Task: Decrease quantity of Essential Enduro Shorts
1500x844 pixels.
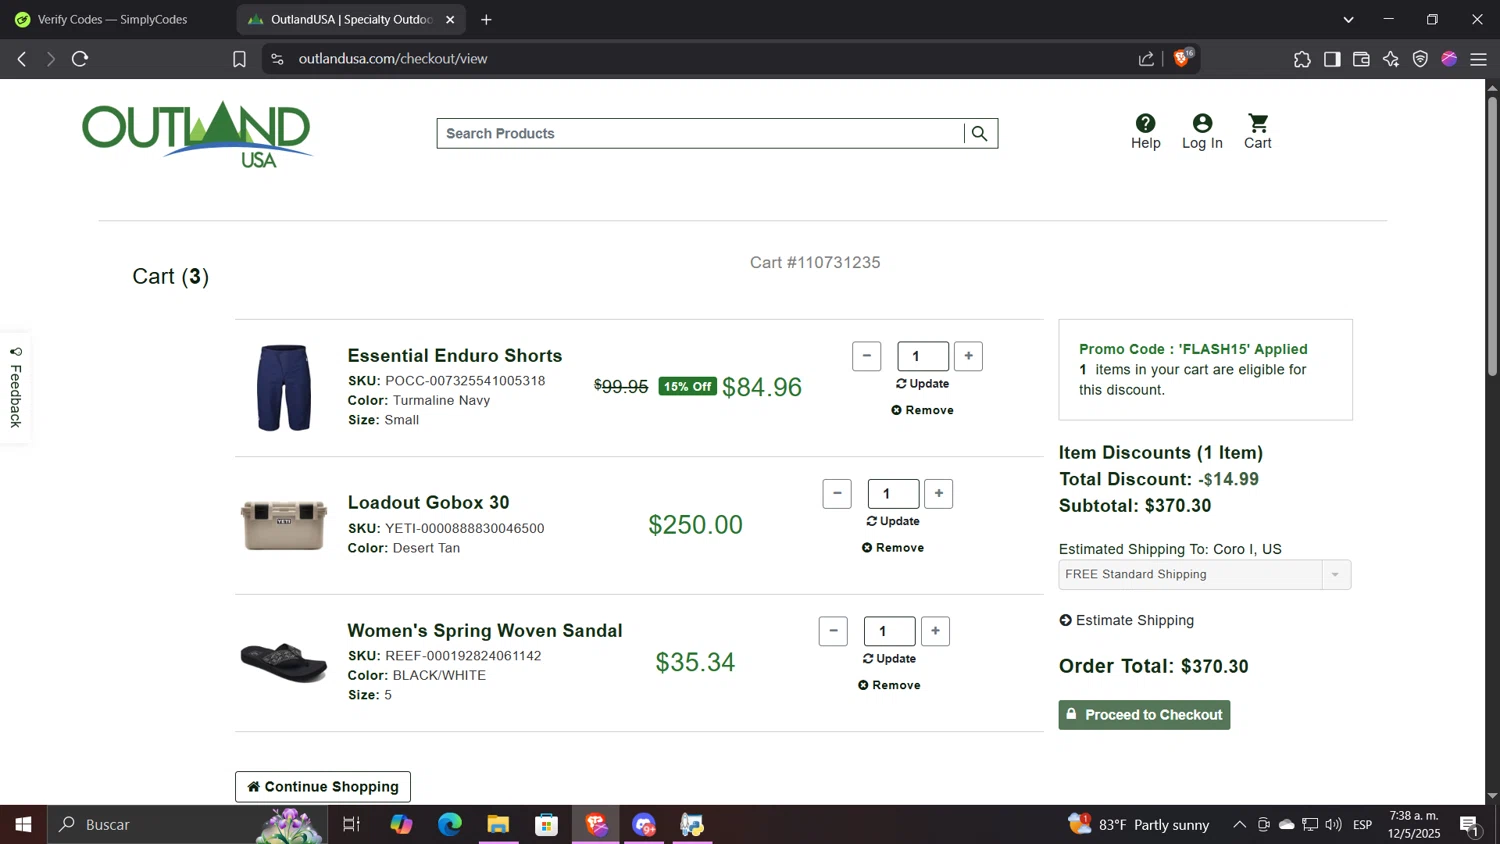Action: click(x=866, y=356)
